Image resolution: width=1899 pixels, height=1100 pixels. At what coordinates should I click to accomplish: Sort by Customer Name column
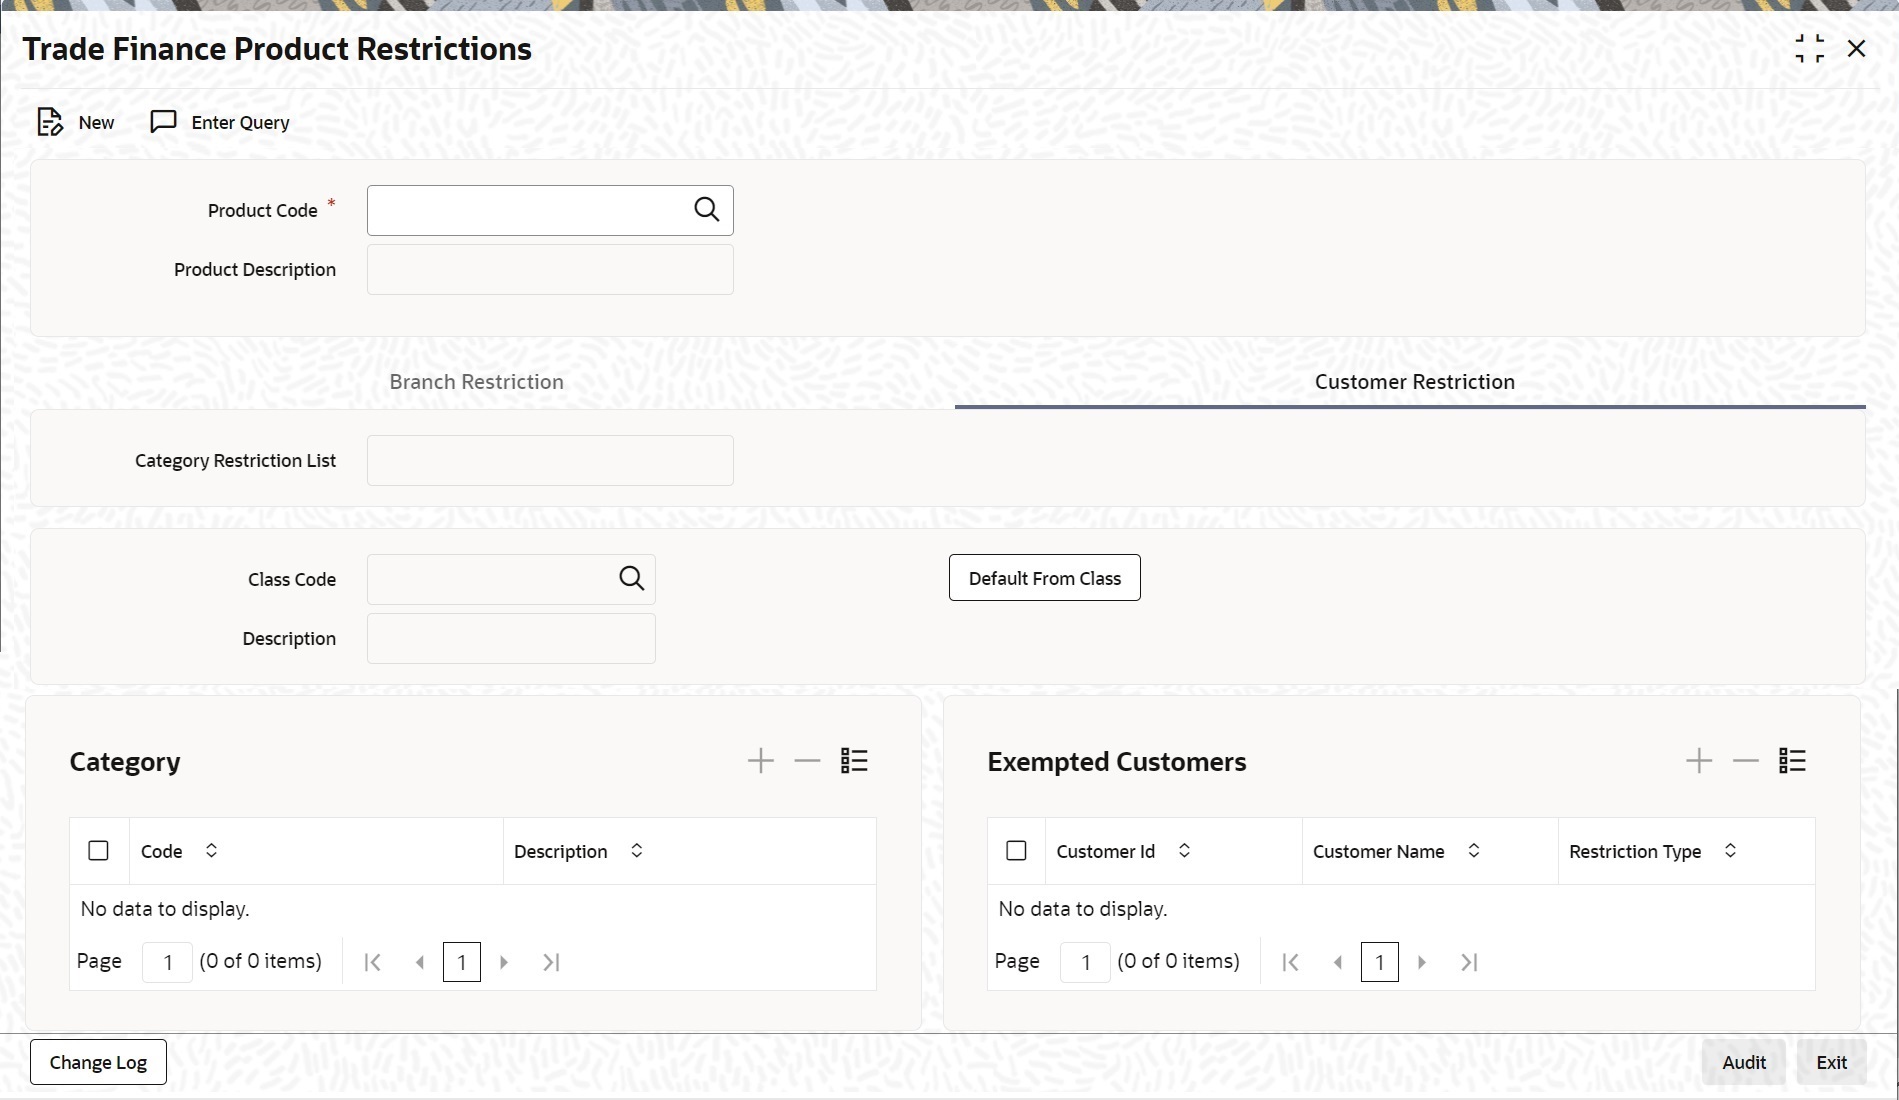(x=1473, y=851)
